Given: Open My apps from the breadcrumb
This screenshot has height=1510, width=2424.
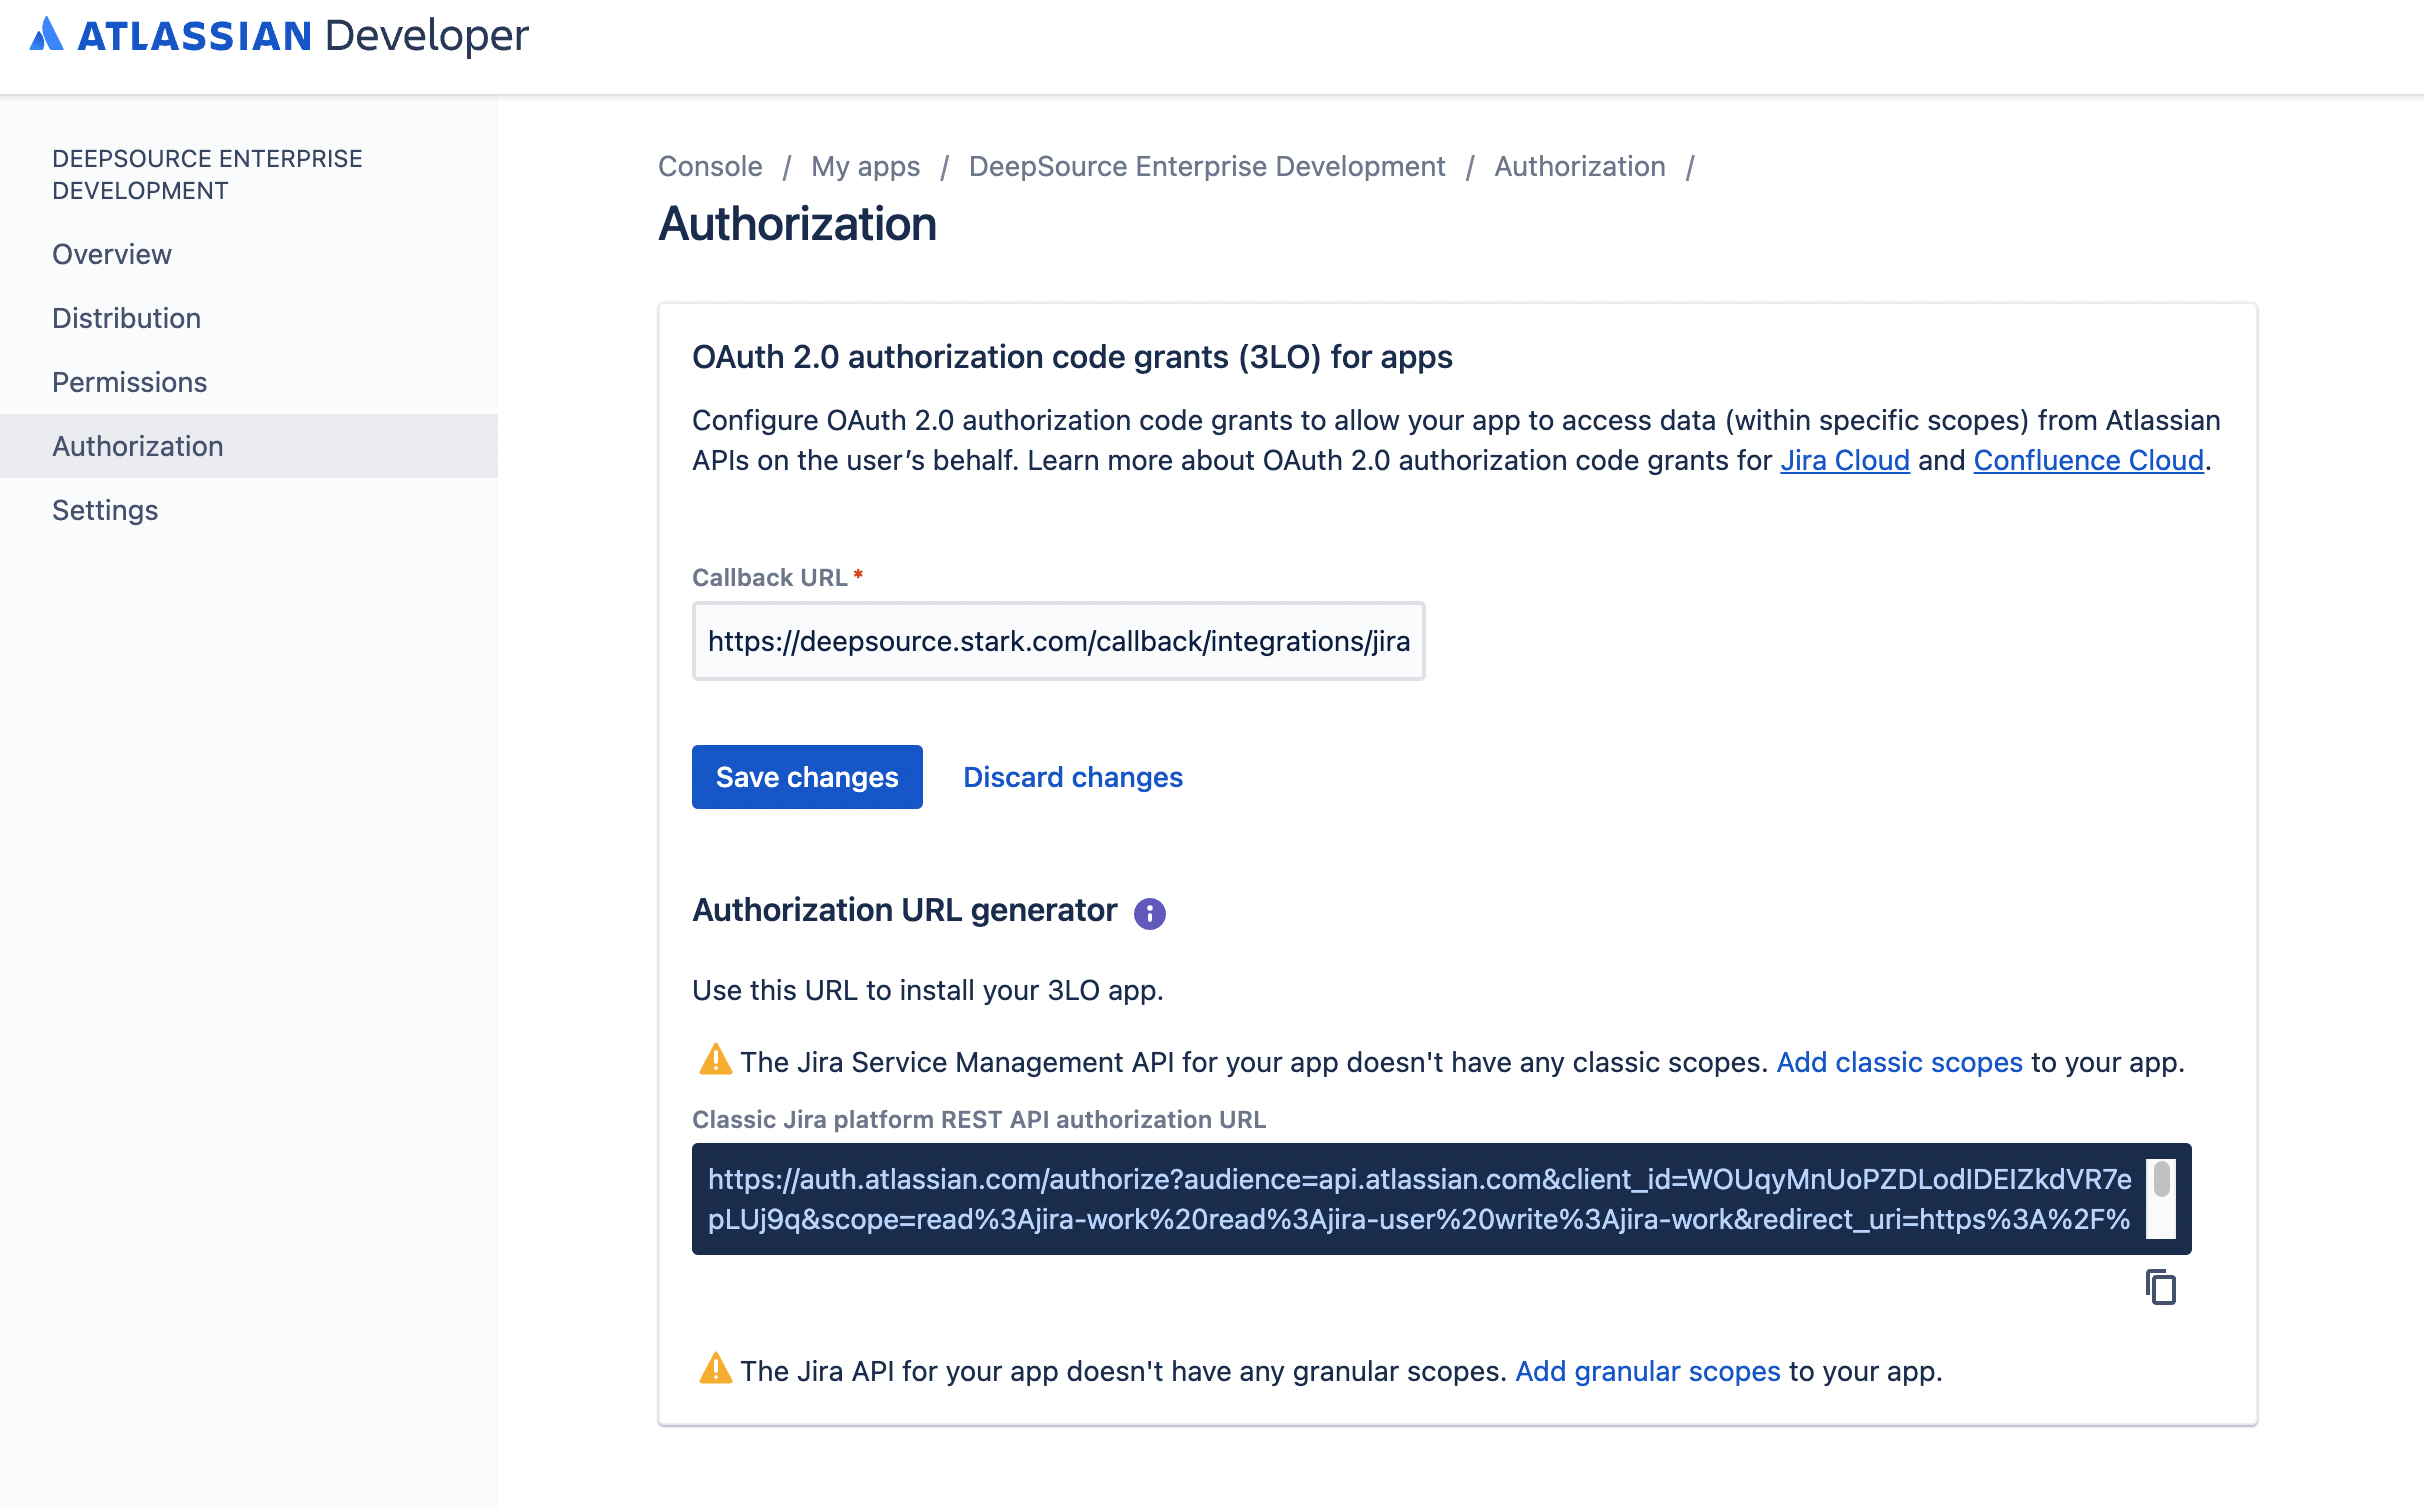Looking at the screenshot, I should 865,166.
